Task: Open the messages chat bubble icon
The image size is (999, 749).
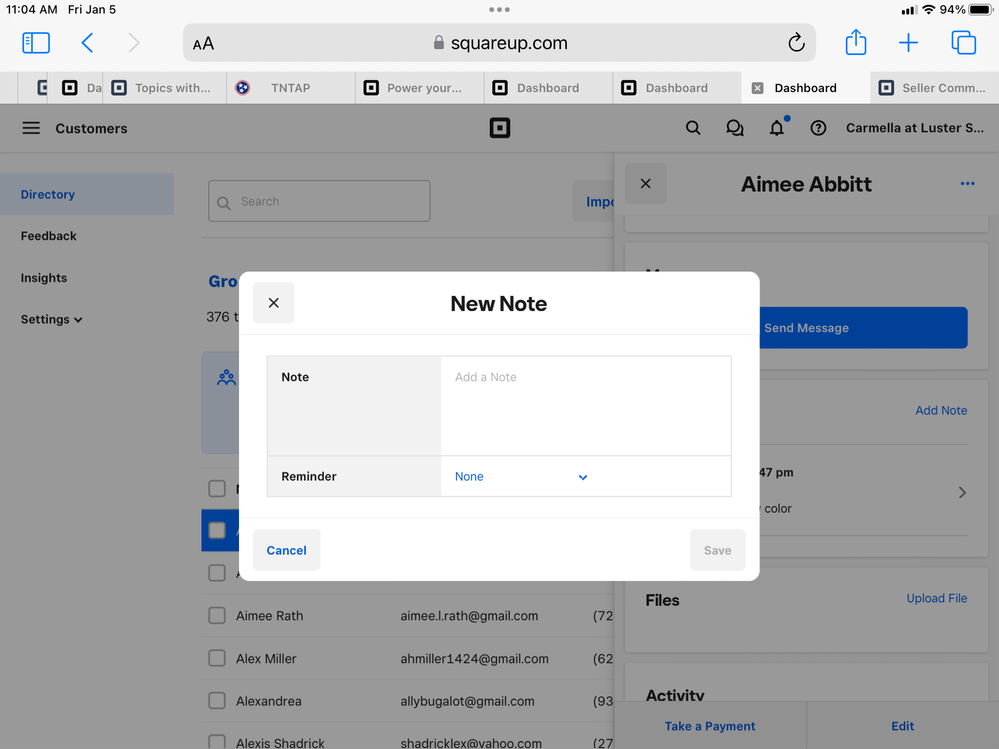Action: 735,128
